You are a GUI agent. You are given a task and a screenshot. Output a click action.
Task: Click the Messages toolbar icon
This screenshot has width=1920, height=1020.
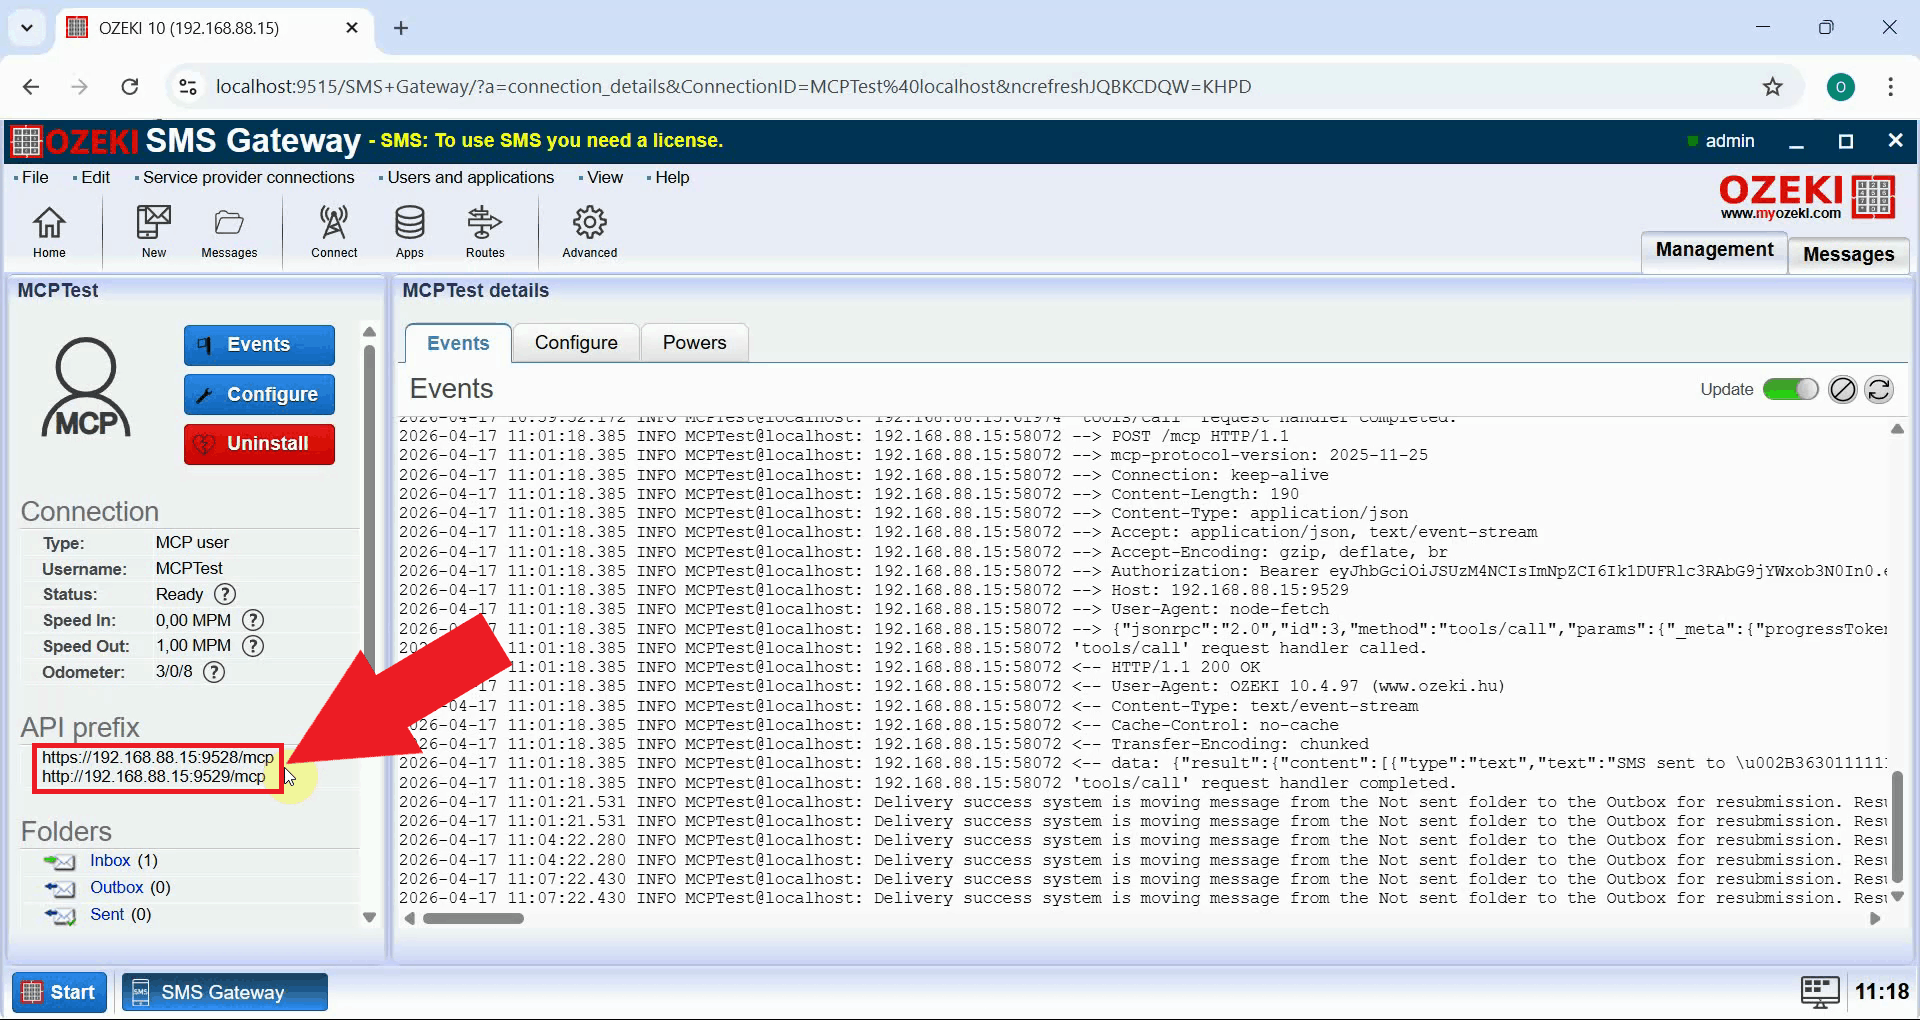click(229, 230)
